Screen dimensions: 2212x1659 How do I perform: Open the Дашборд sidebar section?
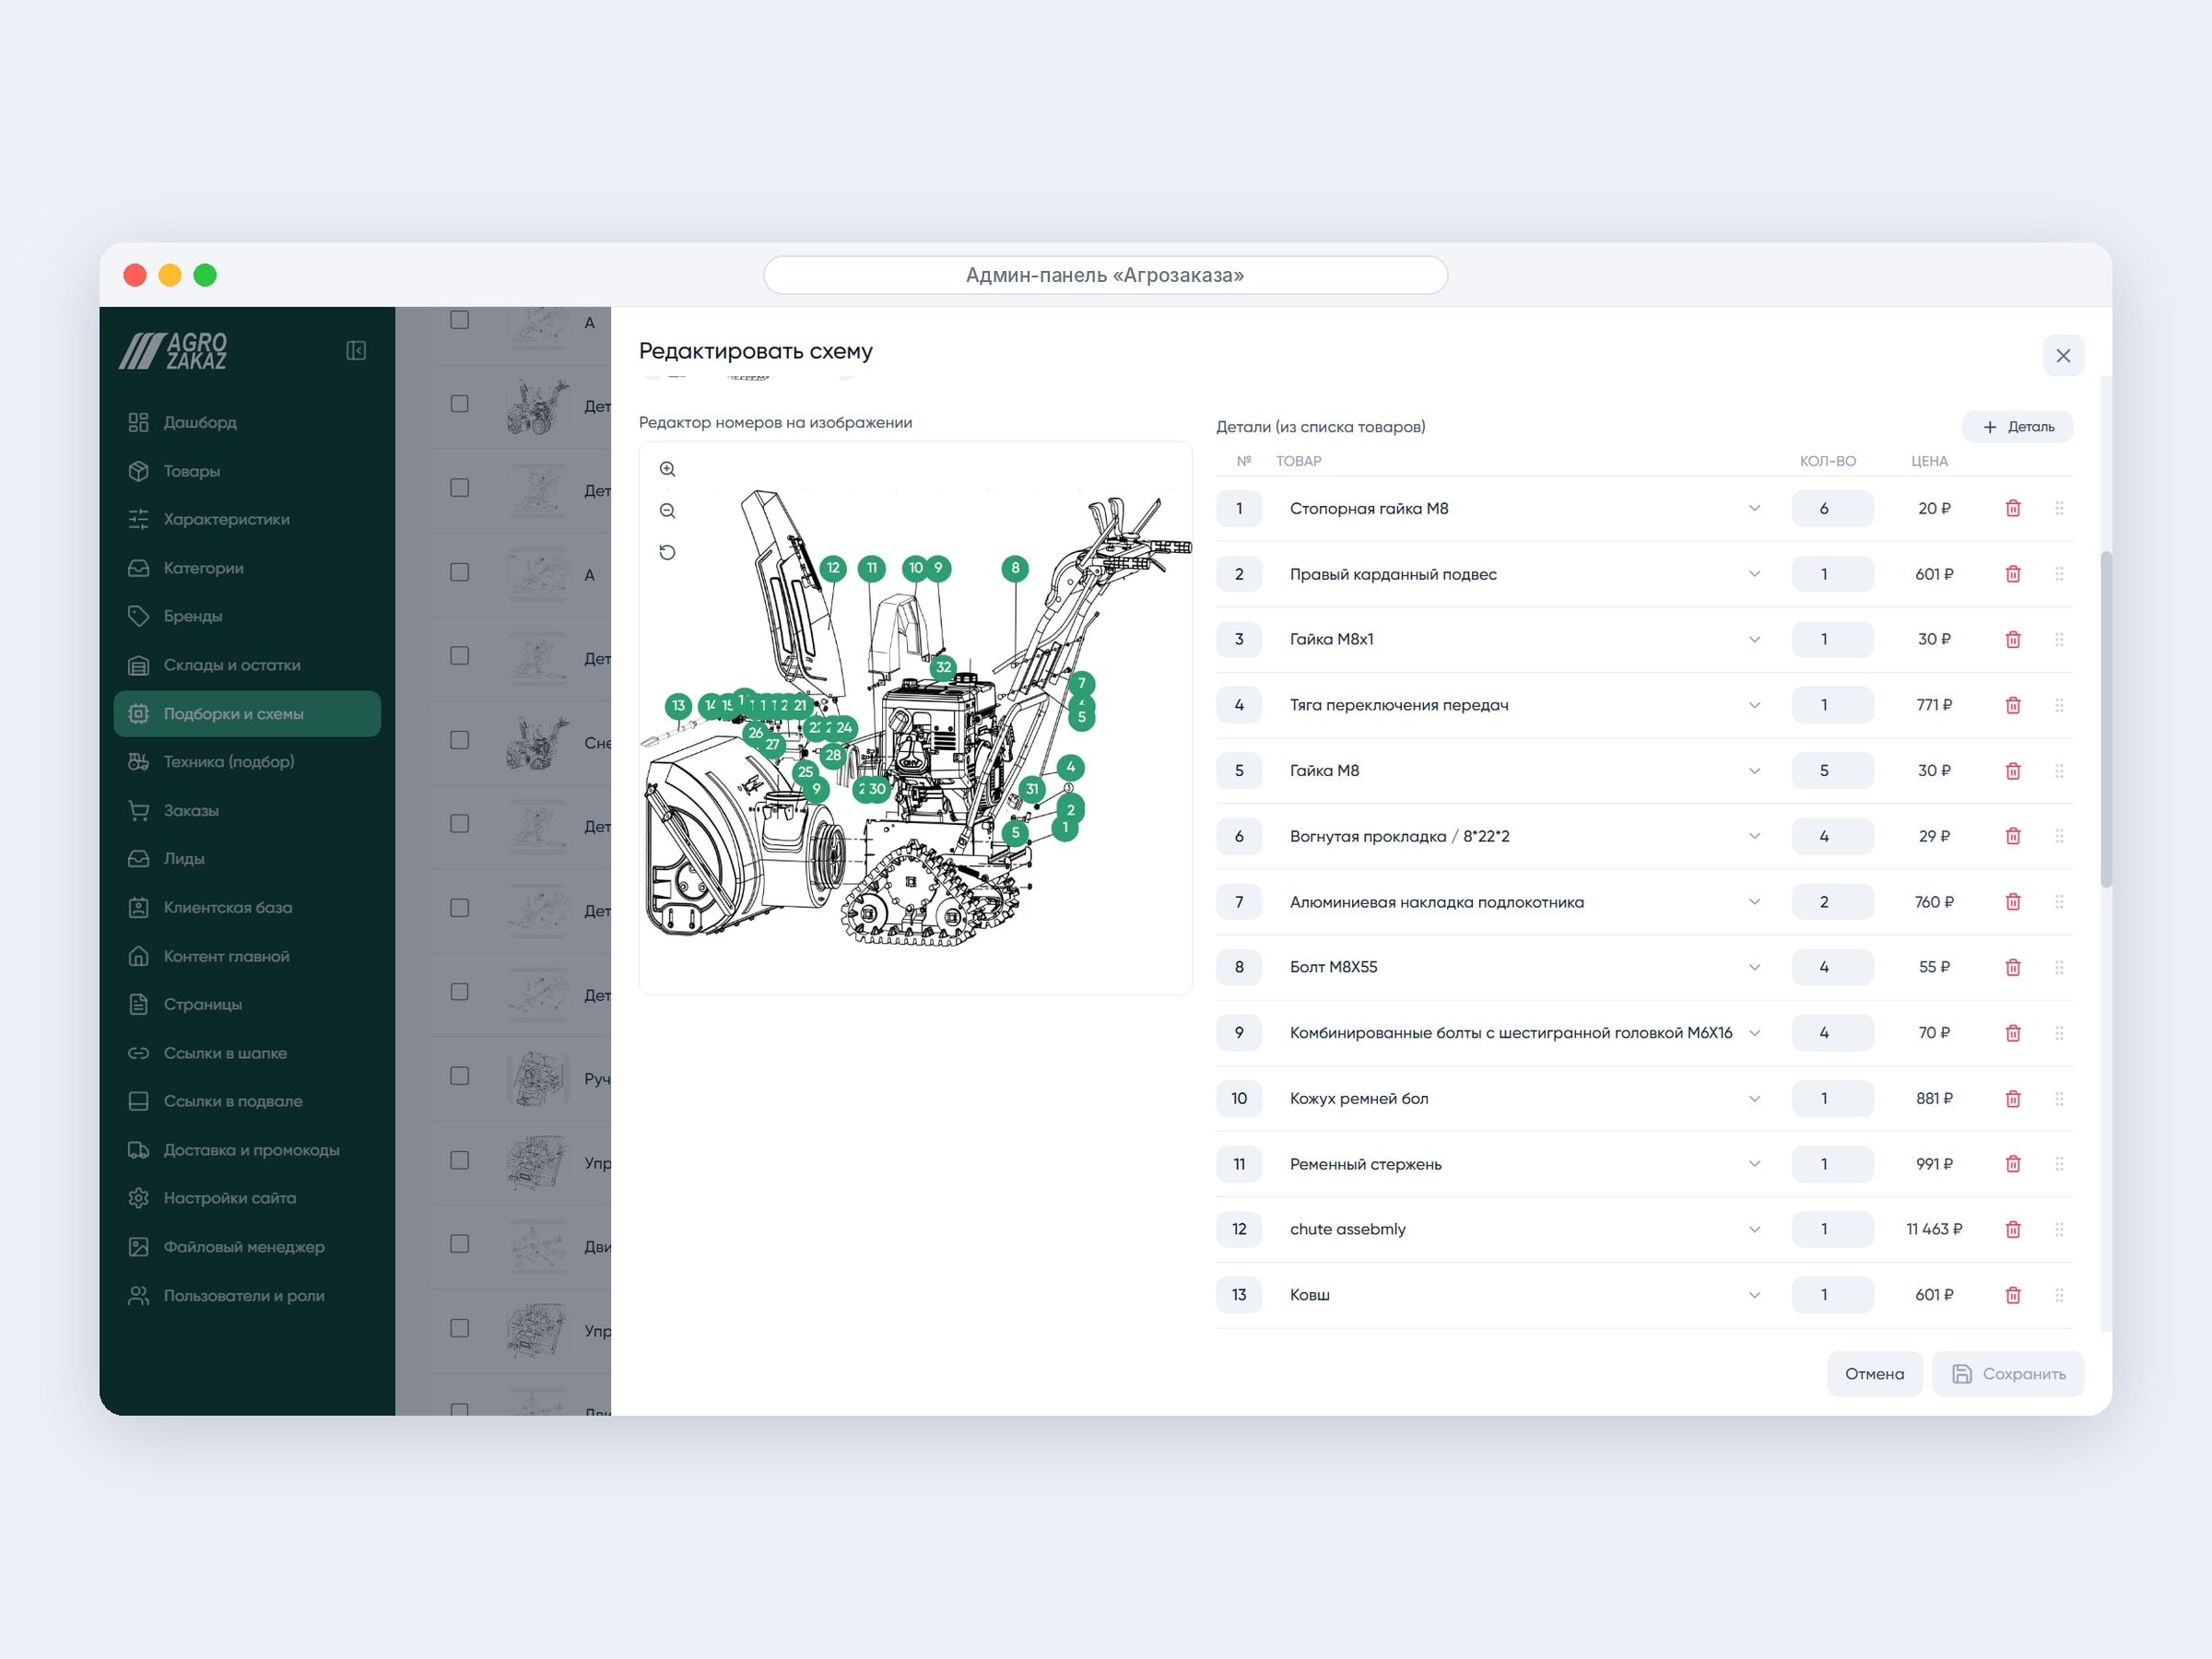[x=247, y=422]
